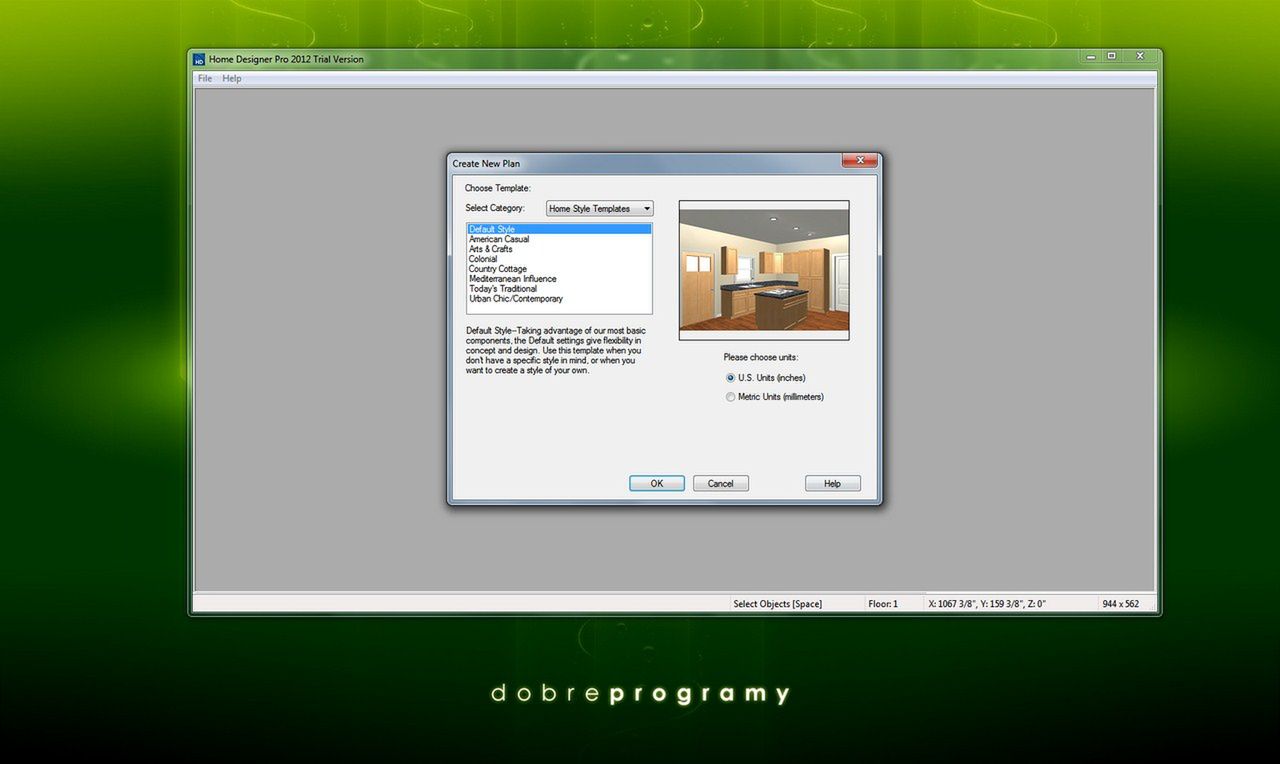Select Metric Units (millimeters) radio button
This screenshot has height=764, width=1280.
click(731, 397)
